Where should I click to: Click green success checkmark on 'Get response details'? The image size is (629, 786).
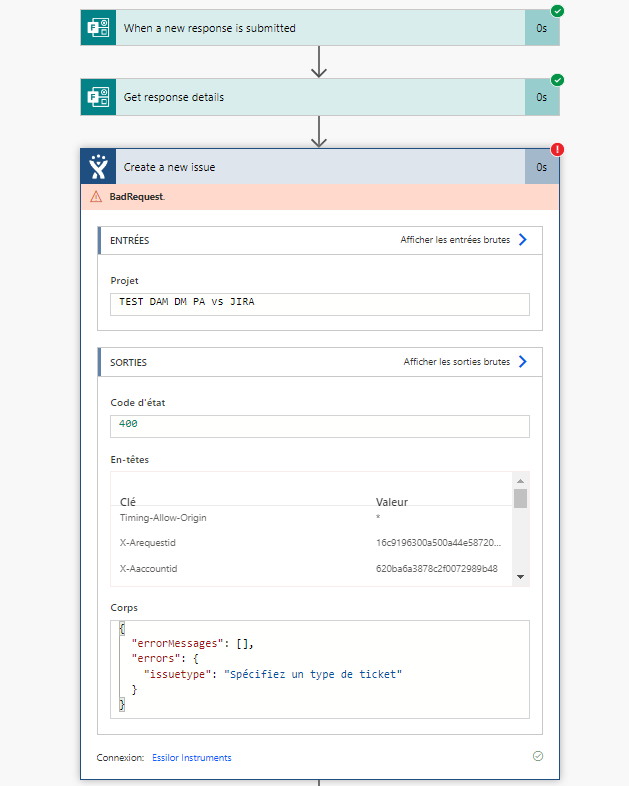(x=557, y=80)
